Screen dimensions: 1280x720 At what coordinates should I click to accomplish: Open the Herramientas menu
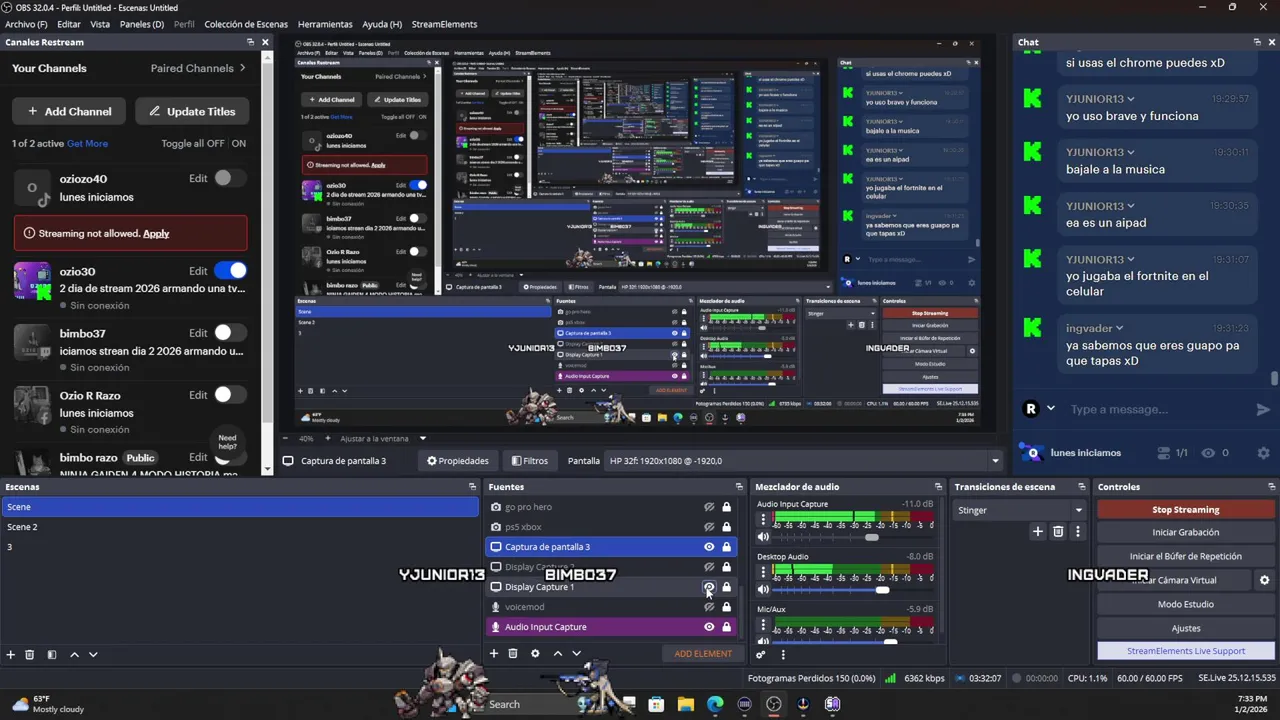(x=325, y=24)
